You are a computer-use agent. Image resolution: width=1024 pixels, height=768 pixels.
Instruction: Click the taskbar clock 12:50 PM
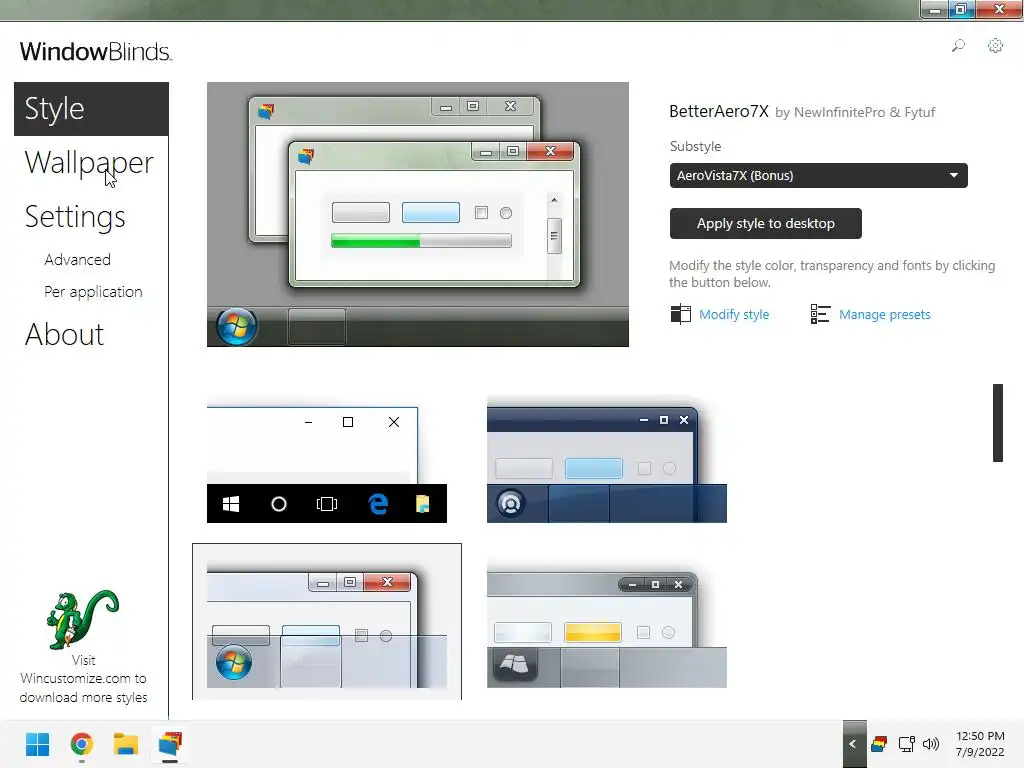click(x=980, y=744)
